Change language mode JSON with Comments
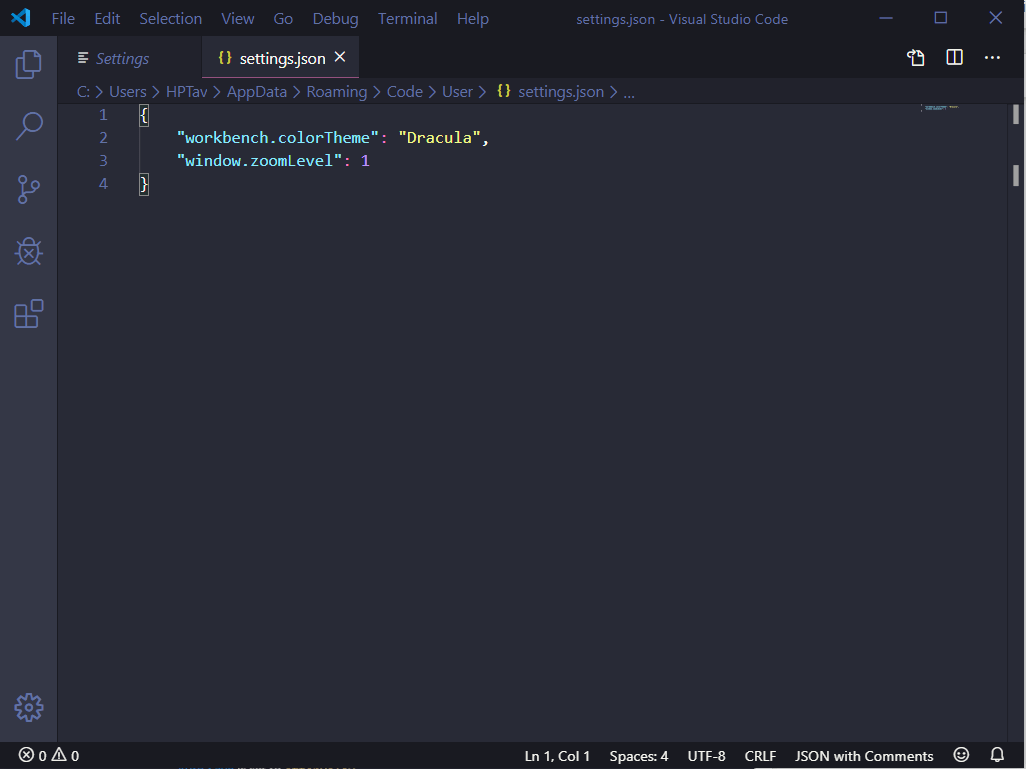The width and height of the screenshot is (1026, 769). point(864,756)
